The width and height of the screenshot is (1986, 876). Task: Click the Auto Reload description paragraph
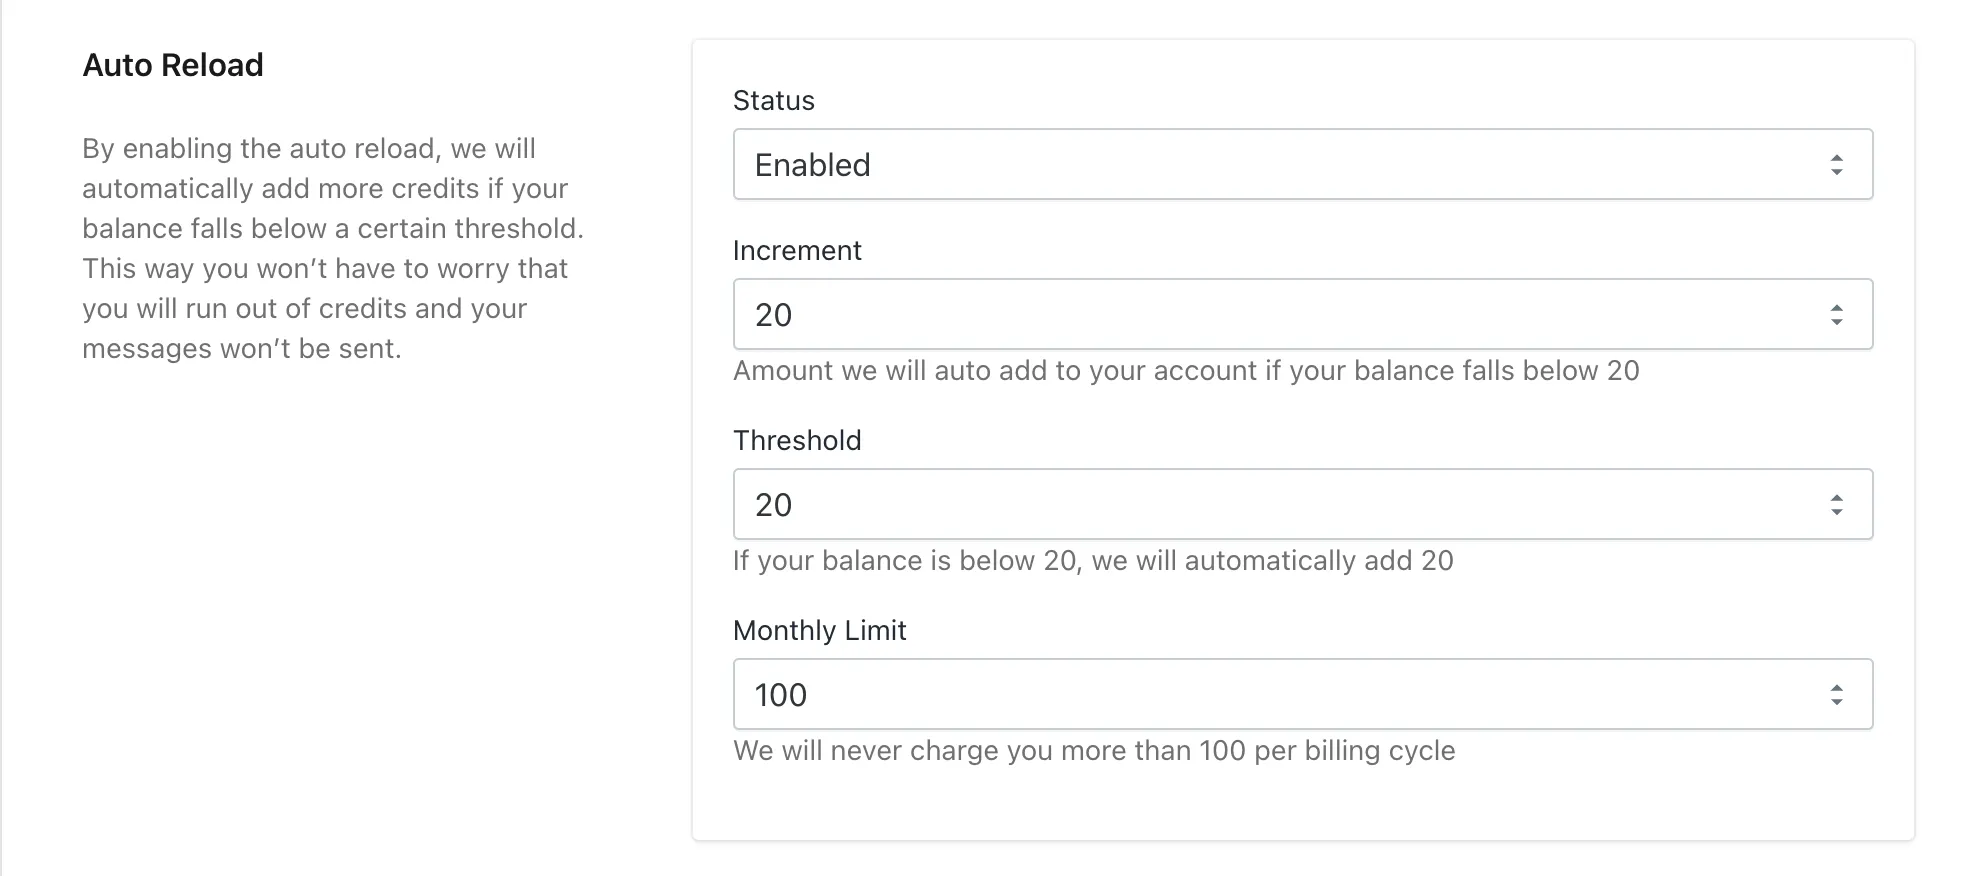[x=333, y=248]
